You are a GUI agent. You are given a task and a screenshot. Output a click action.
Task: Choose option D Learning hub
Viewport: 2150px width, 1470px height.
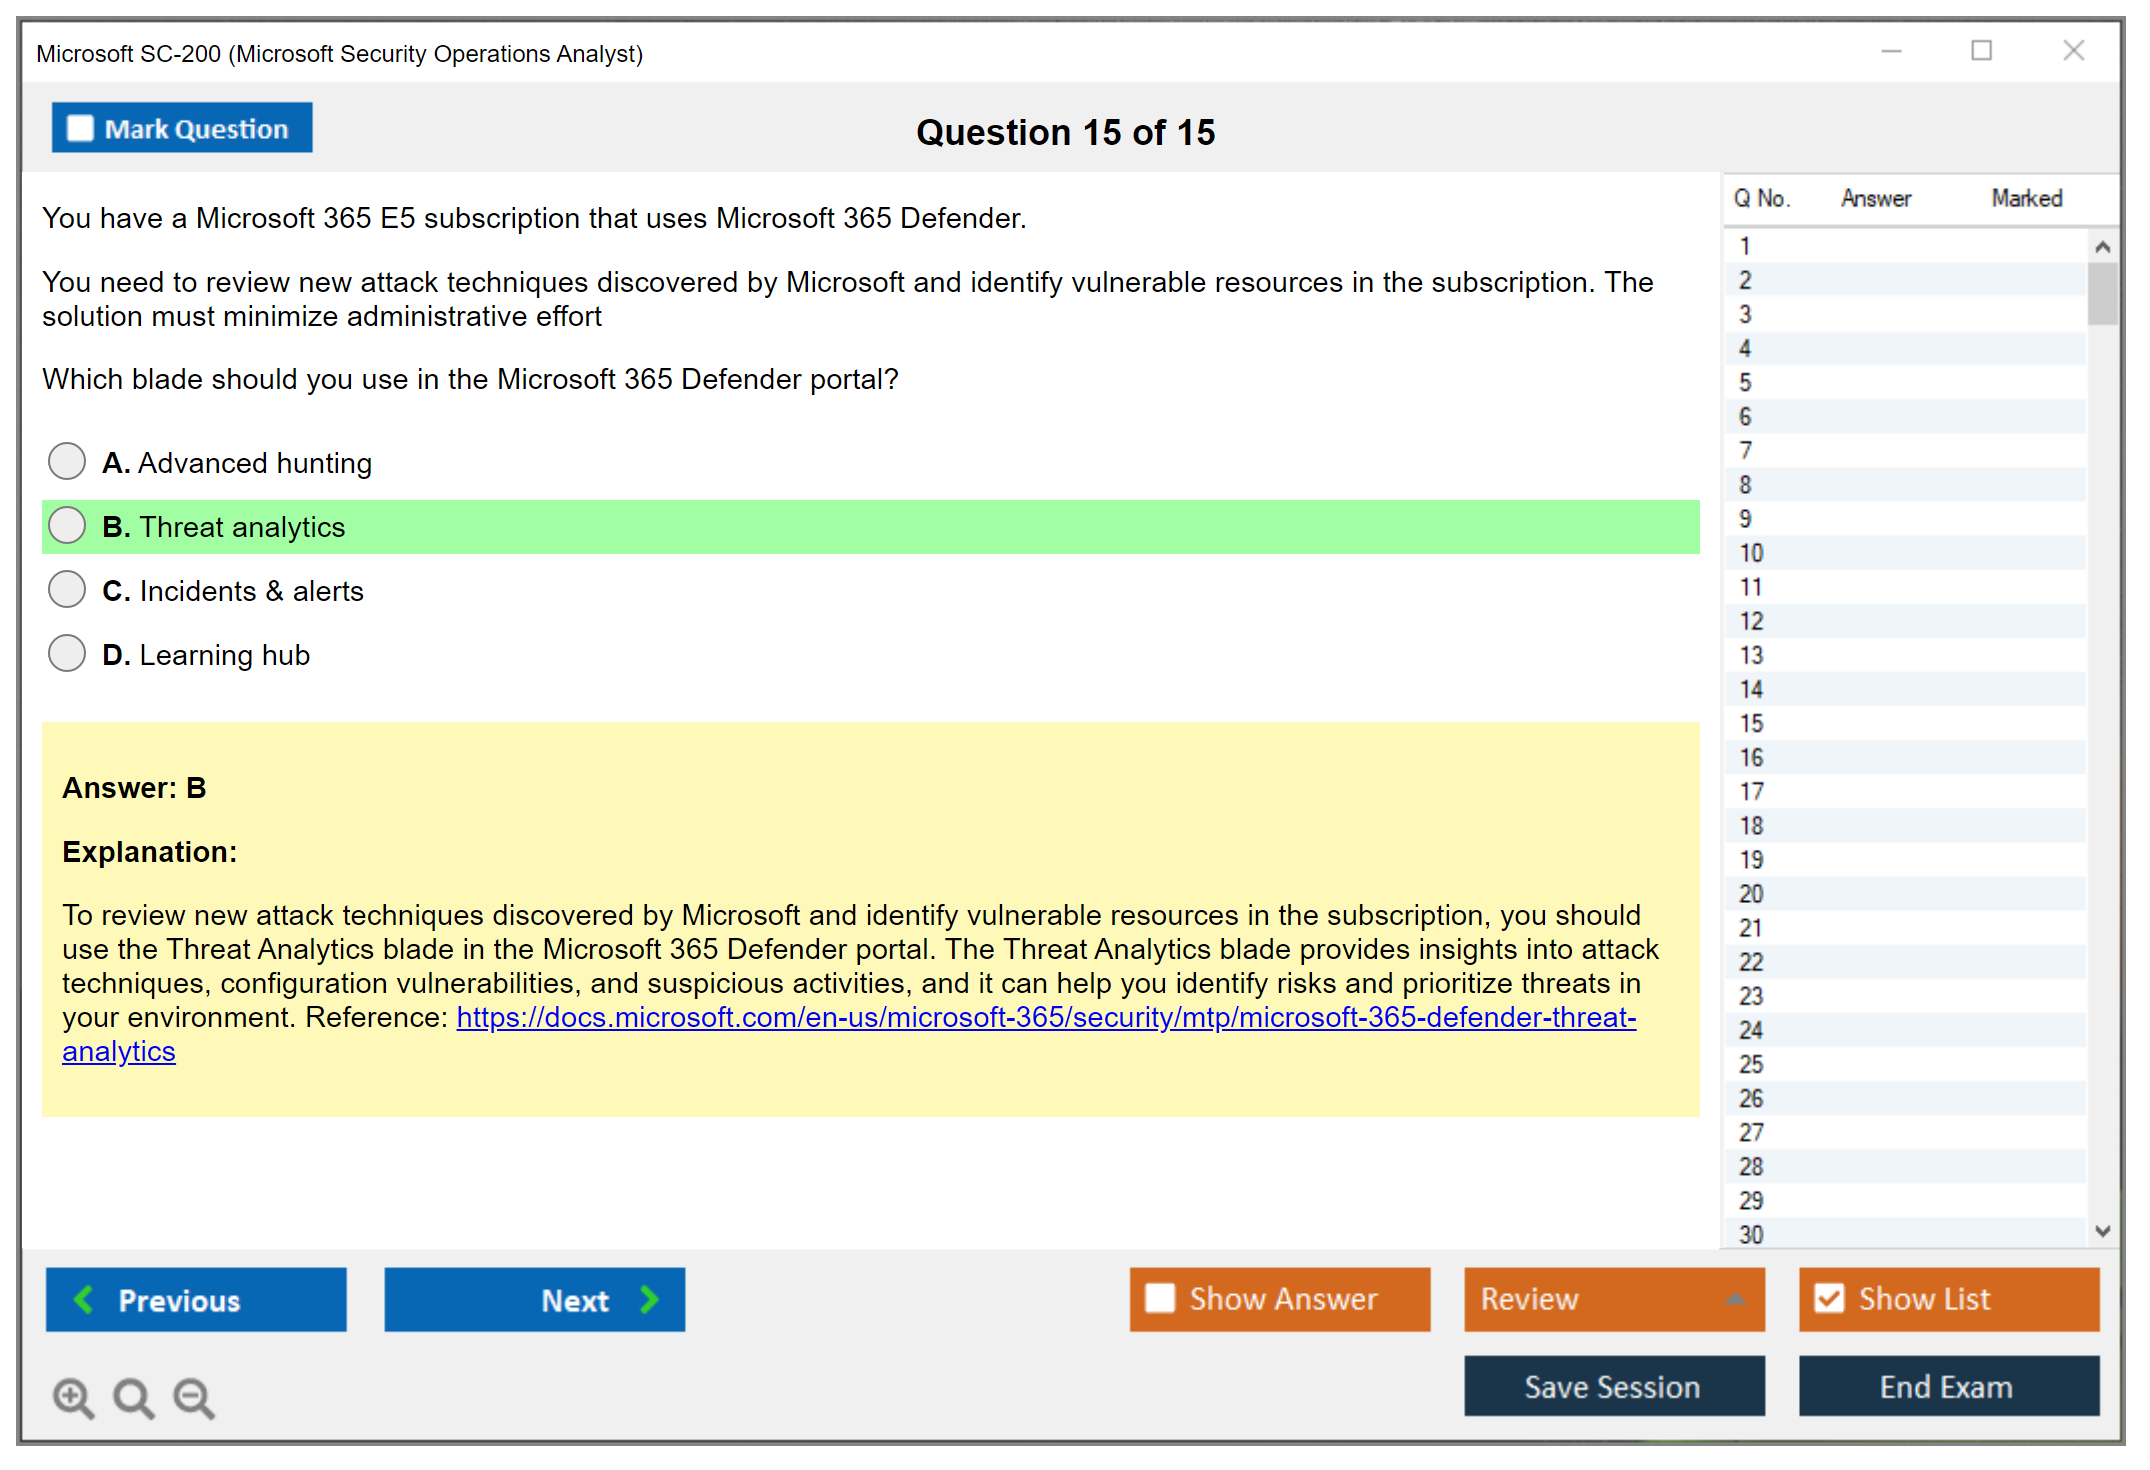click(x=67, y=654)
